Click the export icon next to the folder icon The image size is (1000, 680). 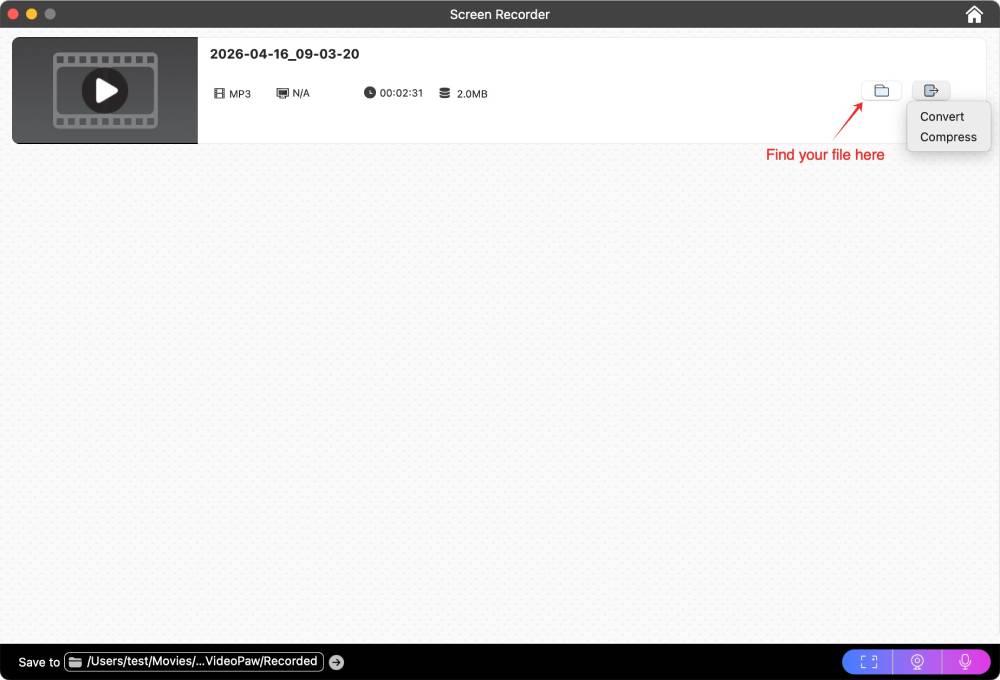click(x=931, y=90)
